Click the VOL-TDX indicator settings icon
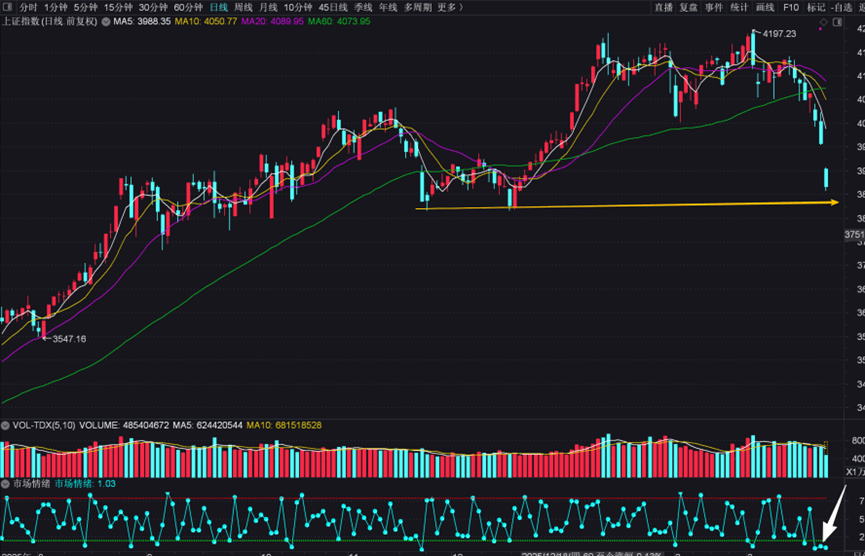 [x=6, y=425]
